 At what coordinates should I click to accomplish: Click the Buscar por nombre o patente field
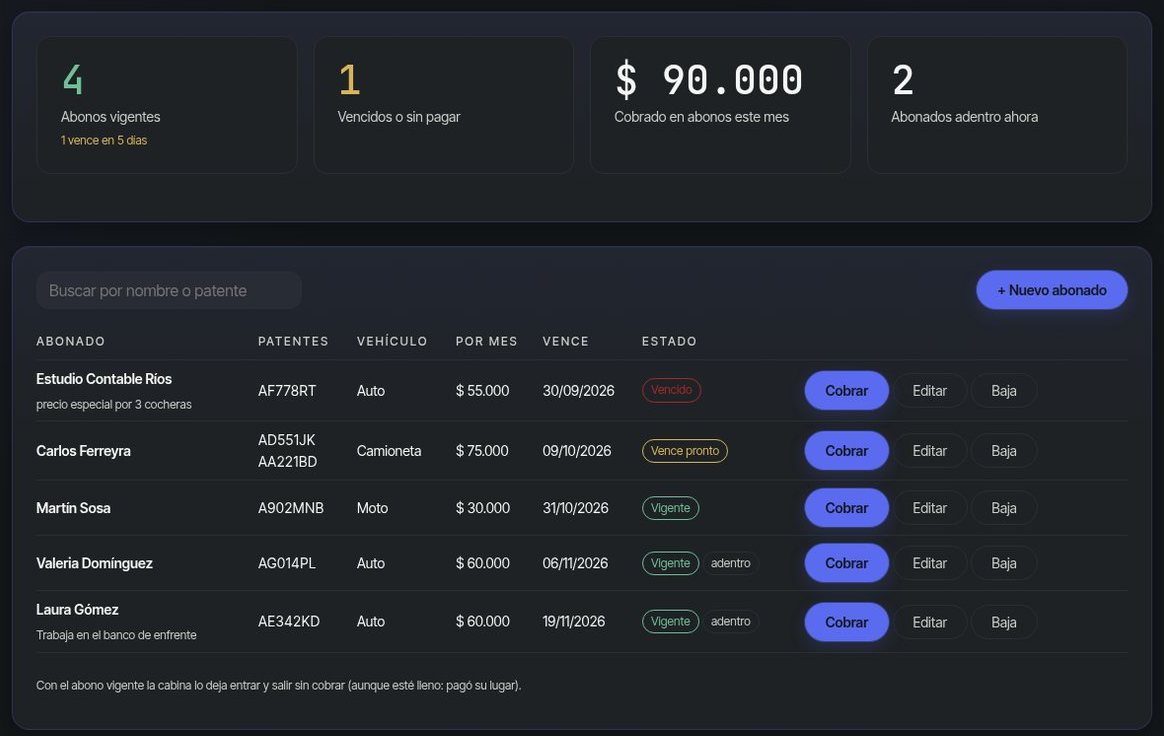tap(169, 290)
